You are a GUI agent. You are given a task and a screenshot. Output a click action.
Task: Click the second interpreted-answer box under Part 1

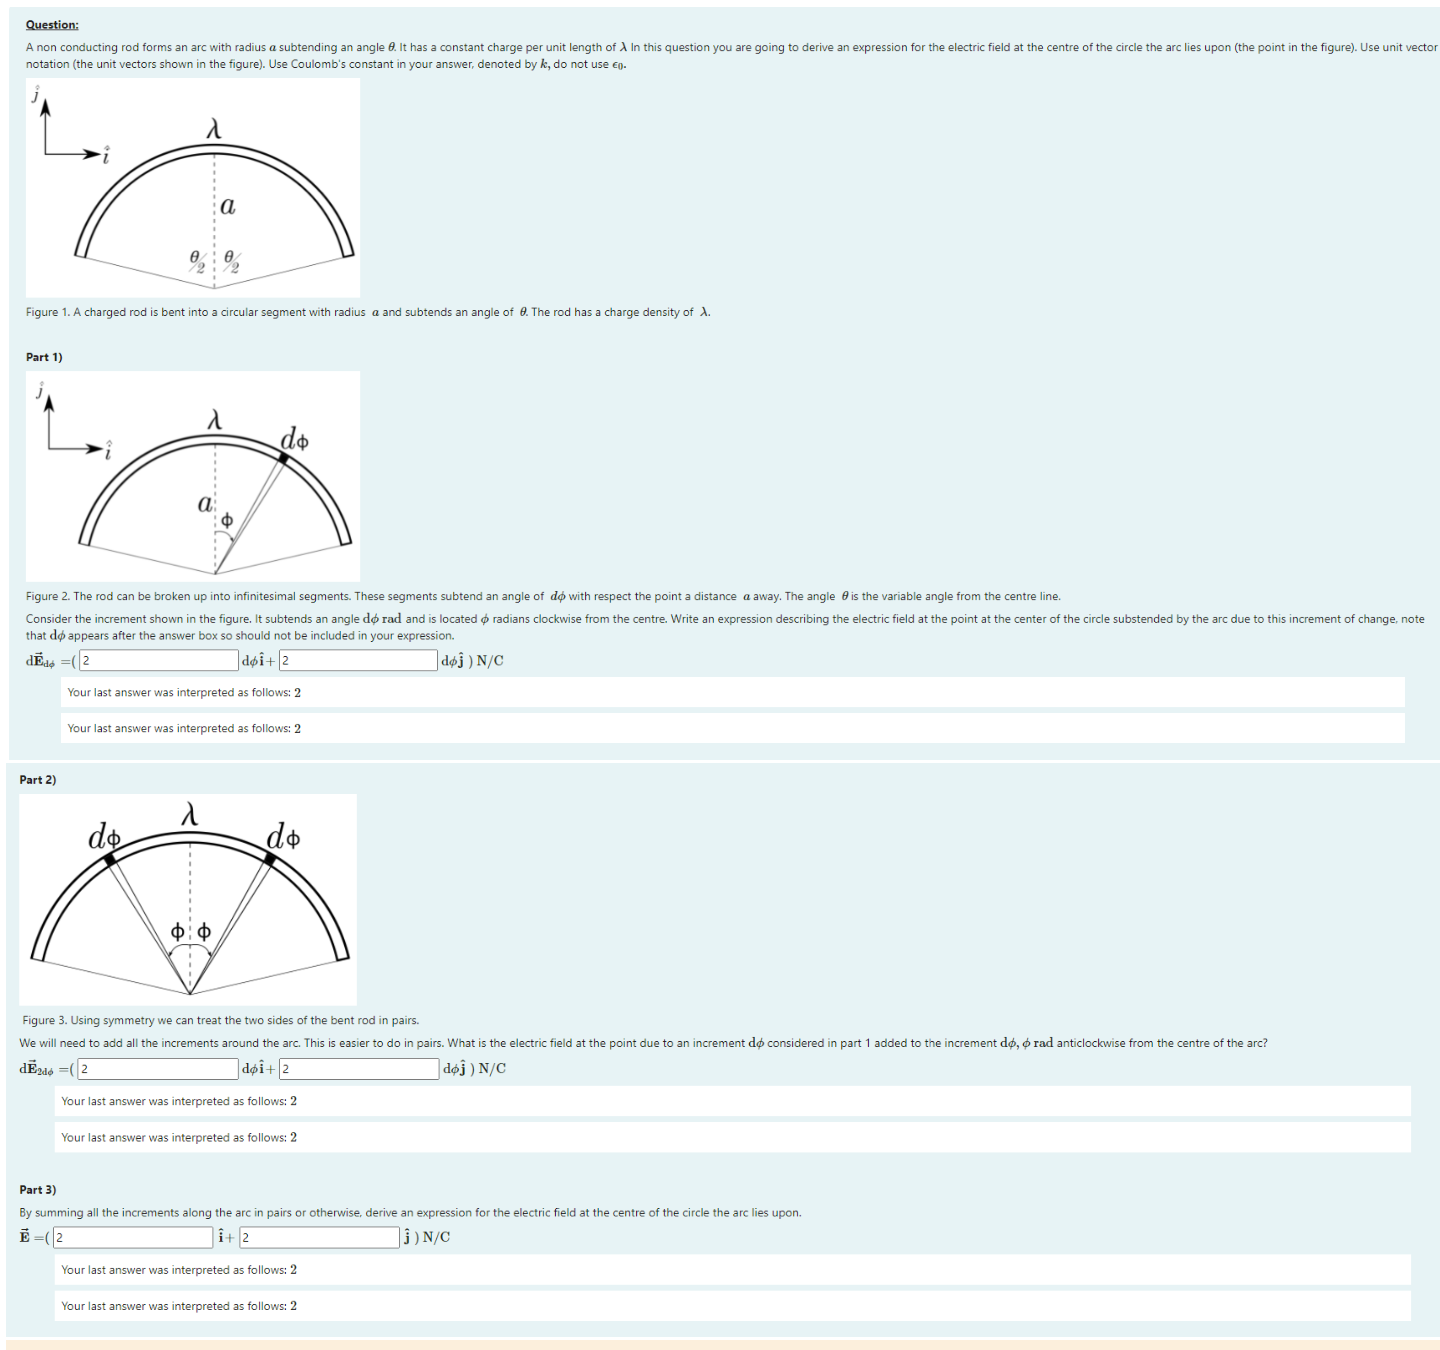(x=732, y=729)
